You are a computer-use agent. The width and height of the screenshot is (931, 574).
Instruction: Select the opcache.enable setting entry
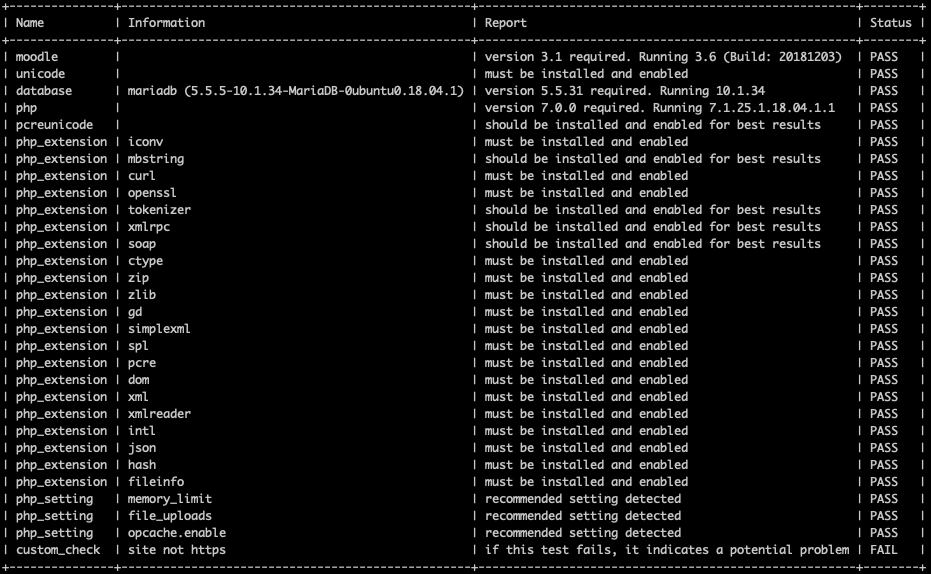(x=177, y=532)
